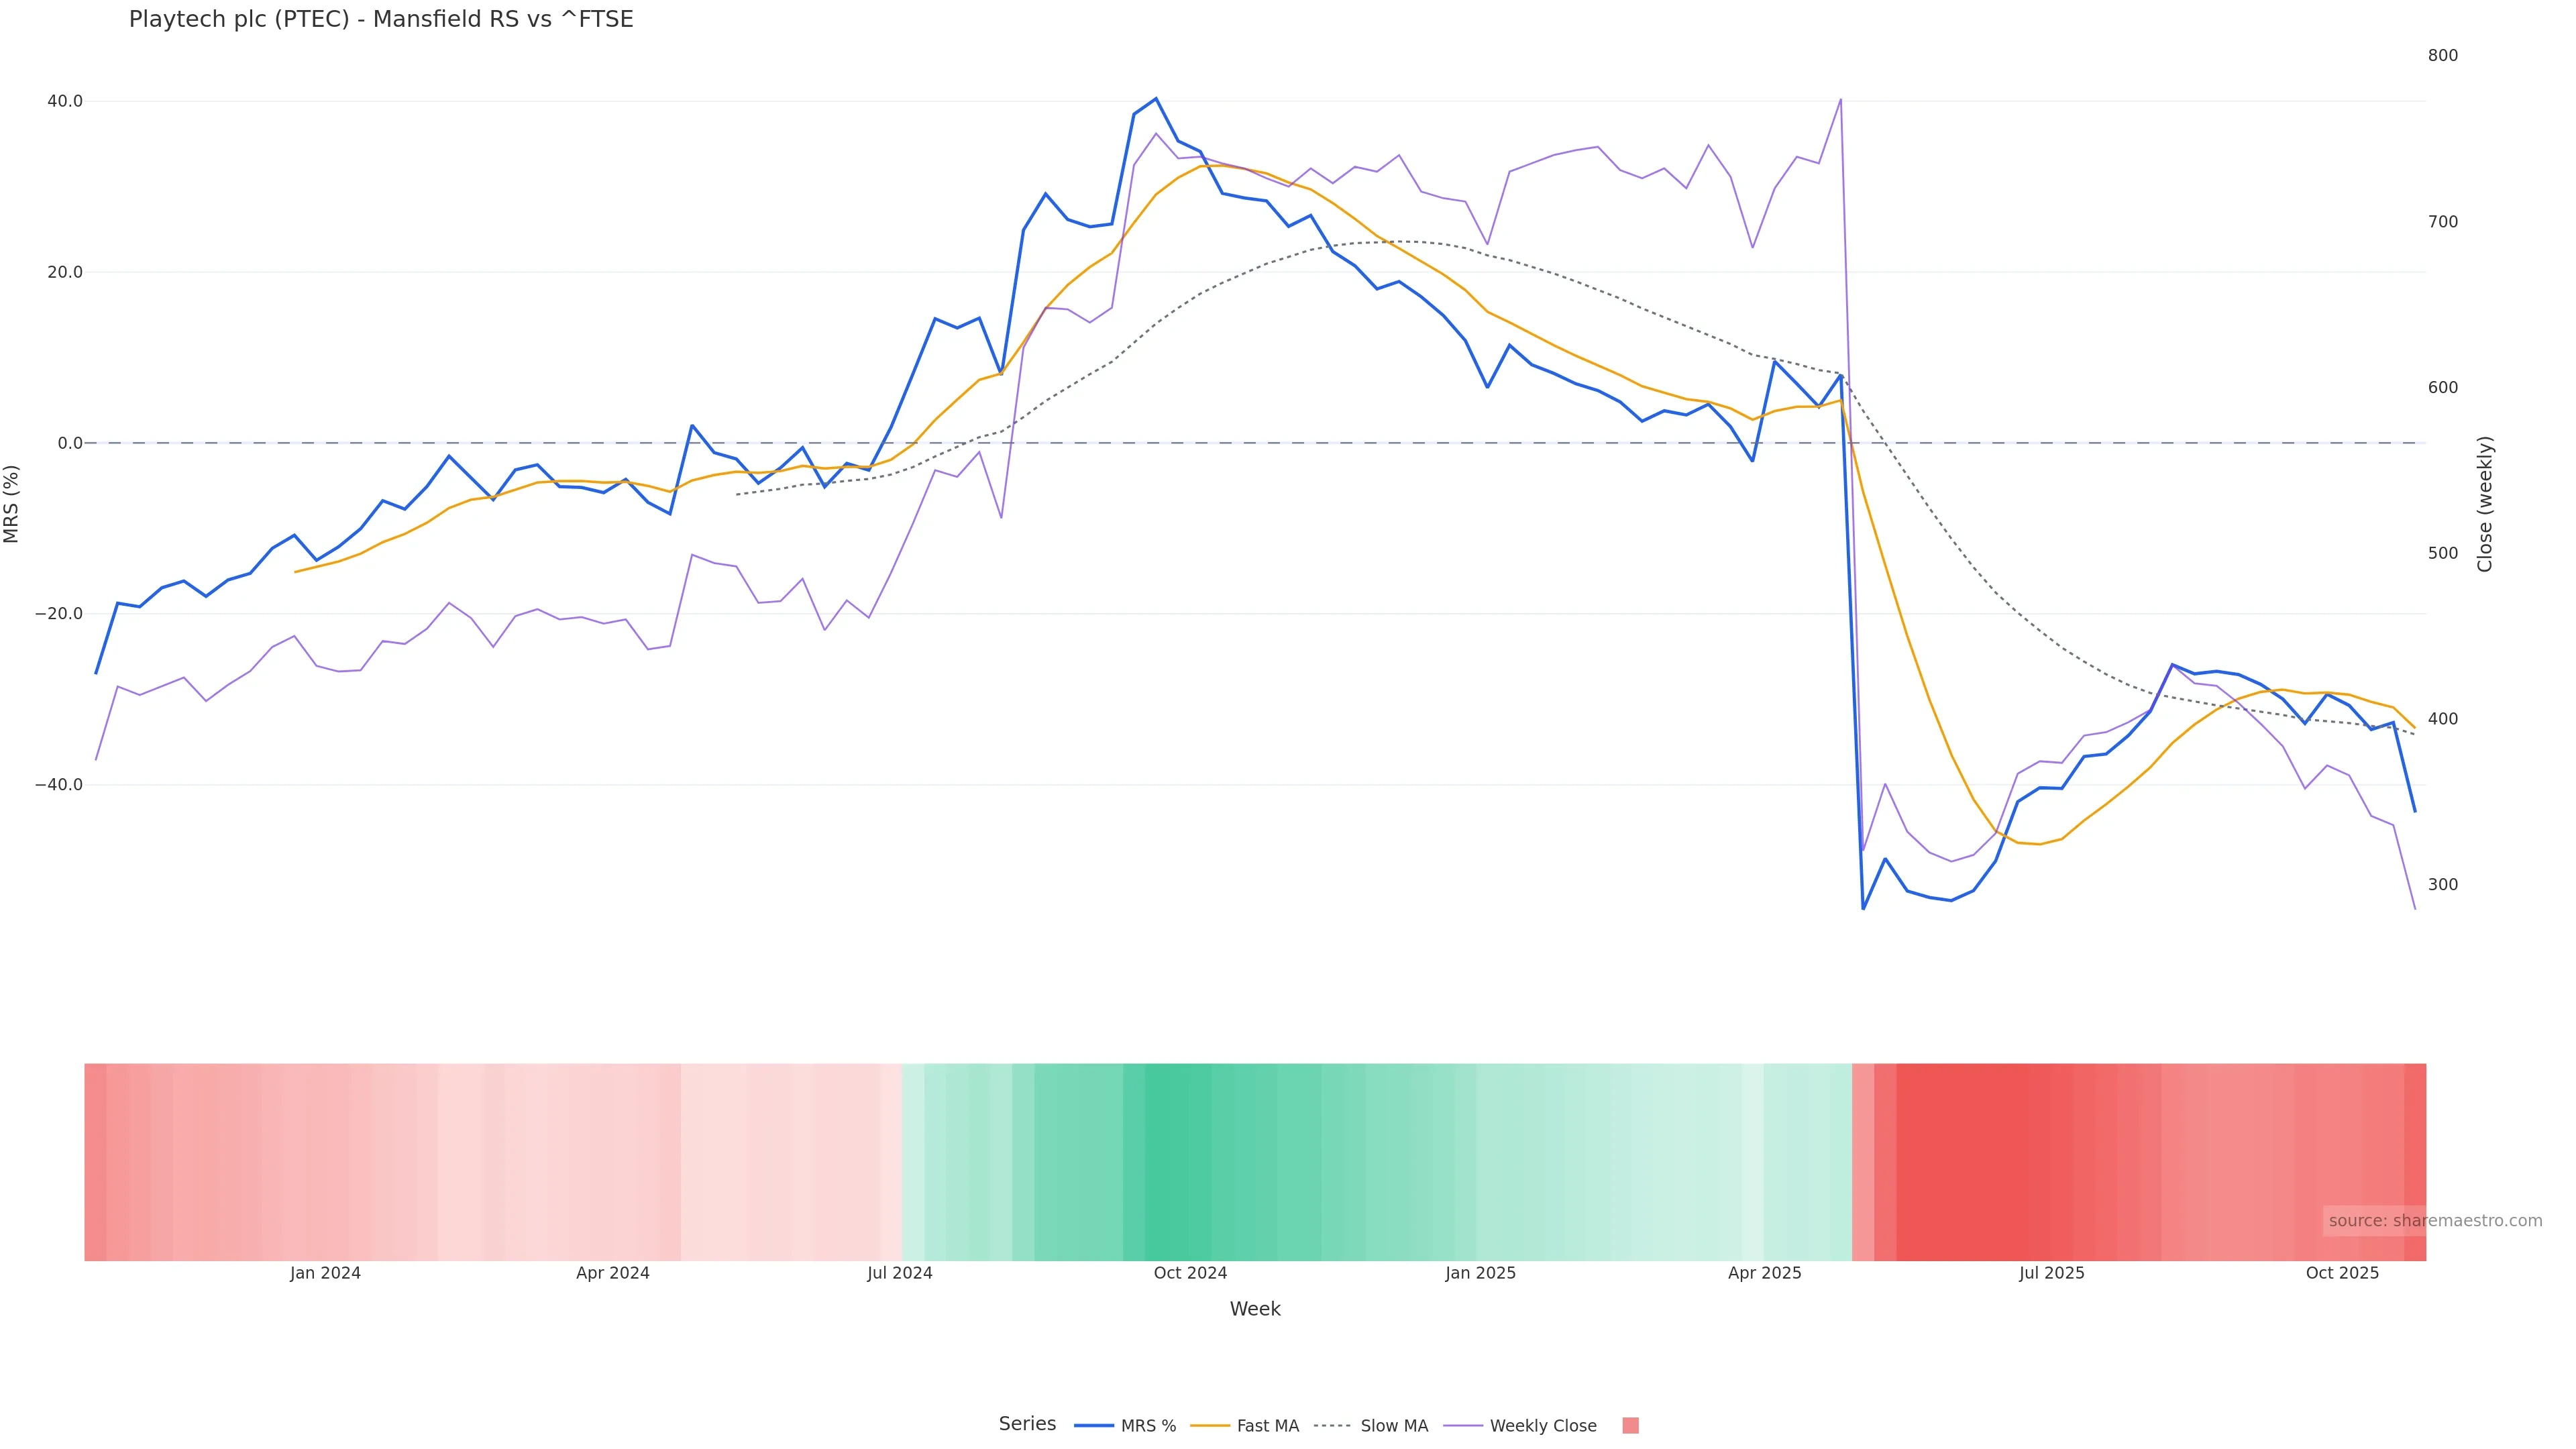
Task: Click the Playtech plc chart title
Action: click(381, 20)
